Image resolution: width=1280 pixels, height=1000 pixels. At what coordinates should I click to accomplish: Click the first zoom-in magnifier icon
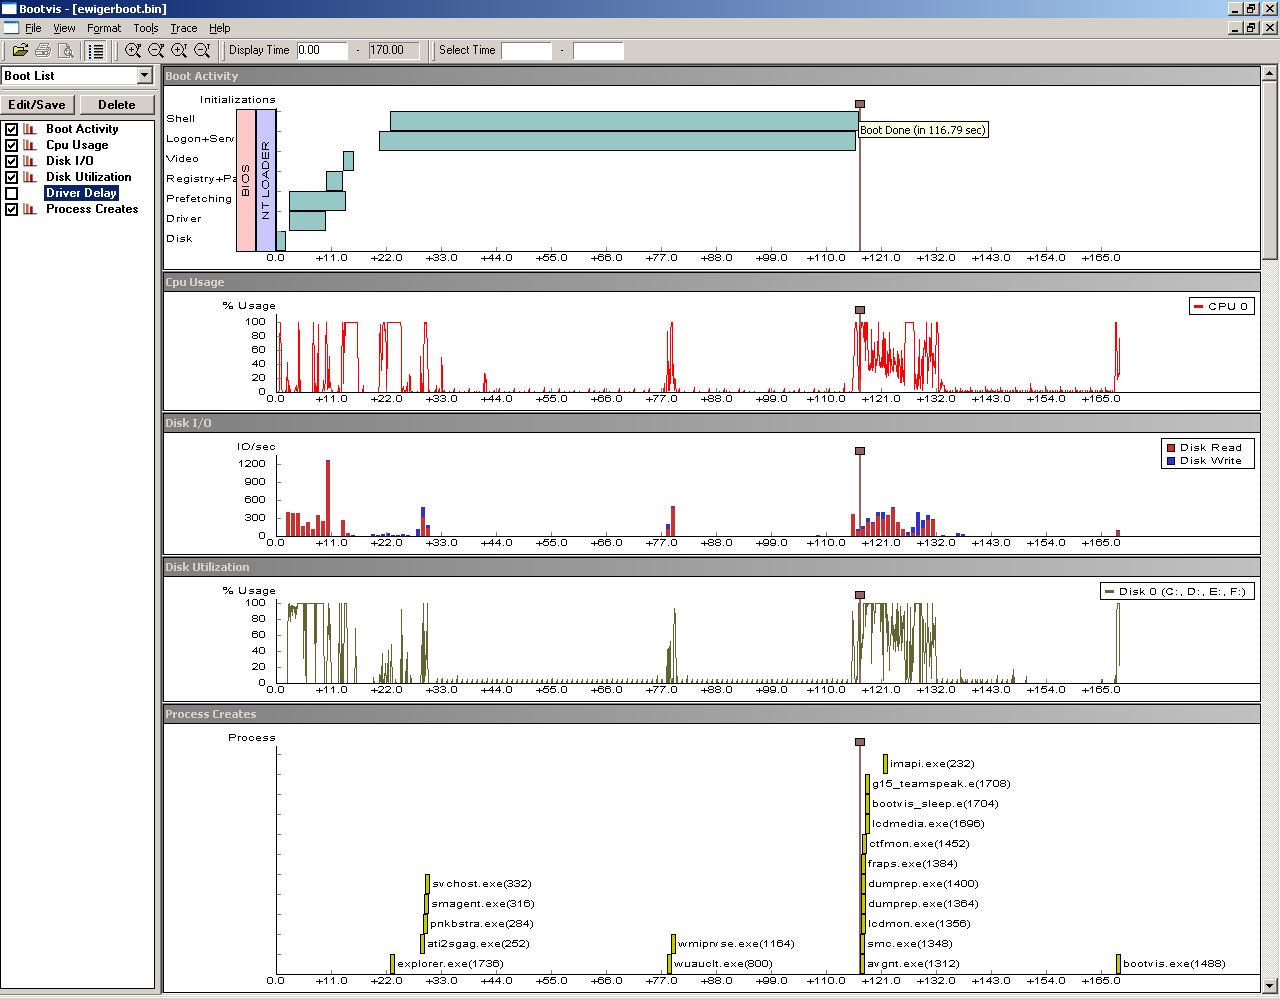click(133, 50)
